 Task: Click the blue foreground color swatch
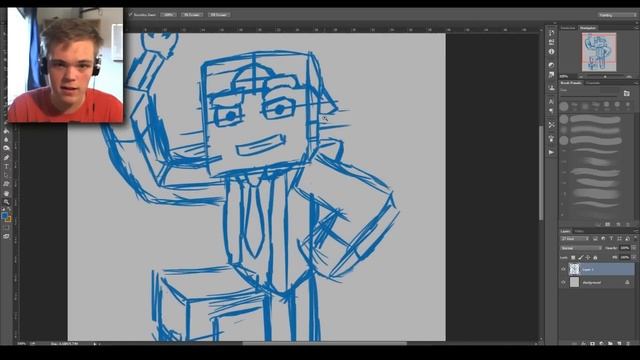tap(4, 216)
